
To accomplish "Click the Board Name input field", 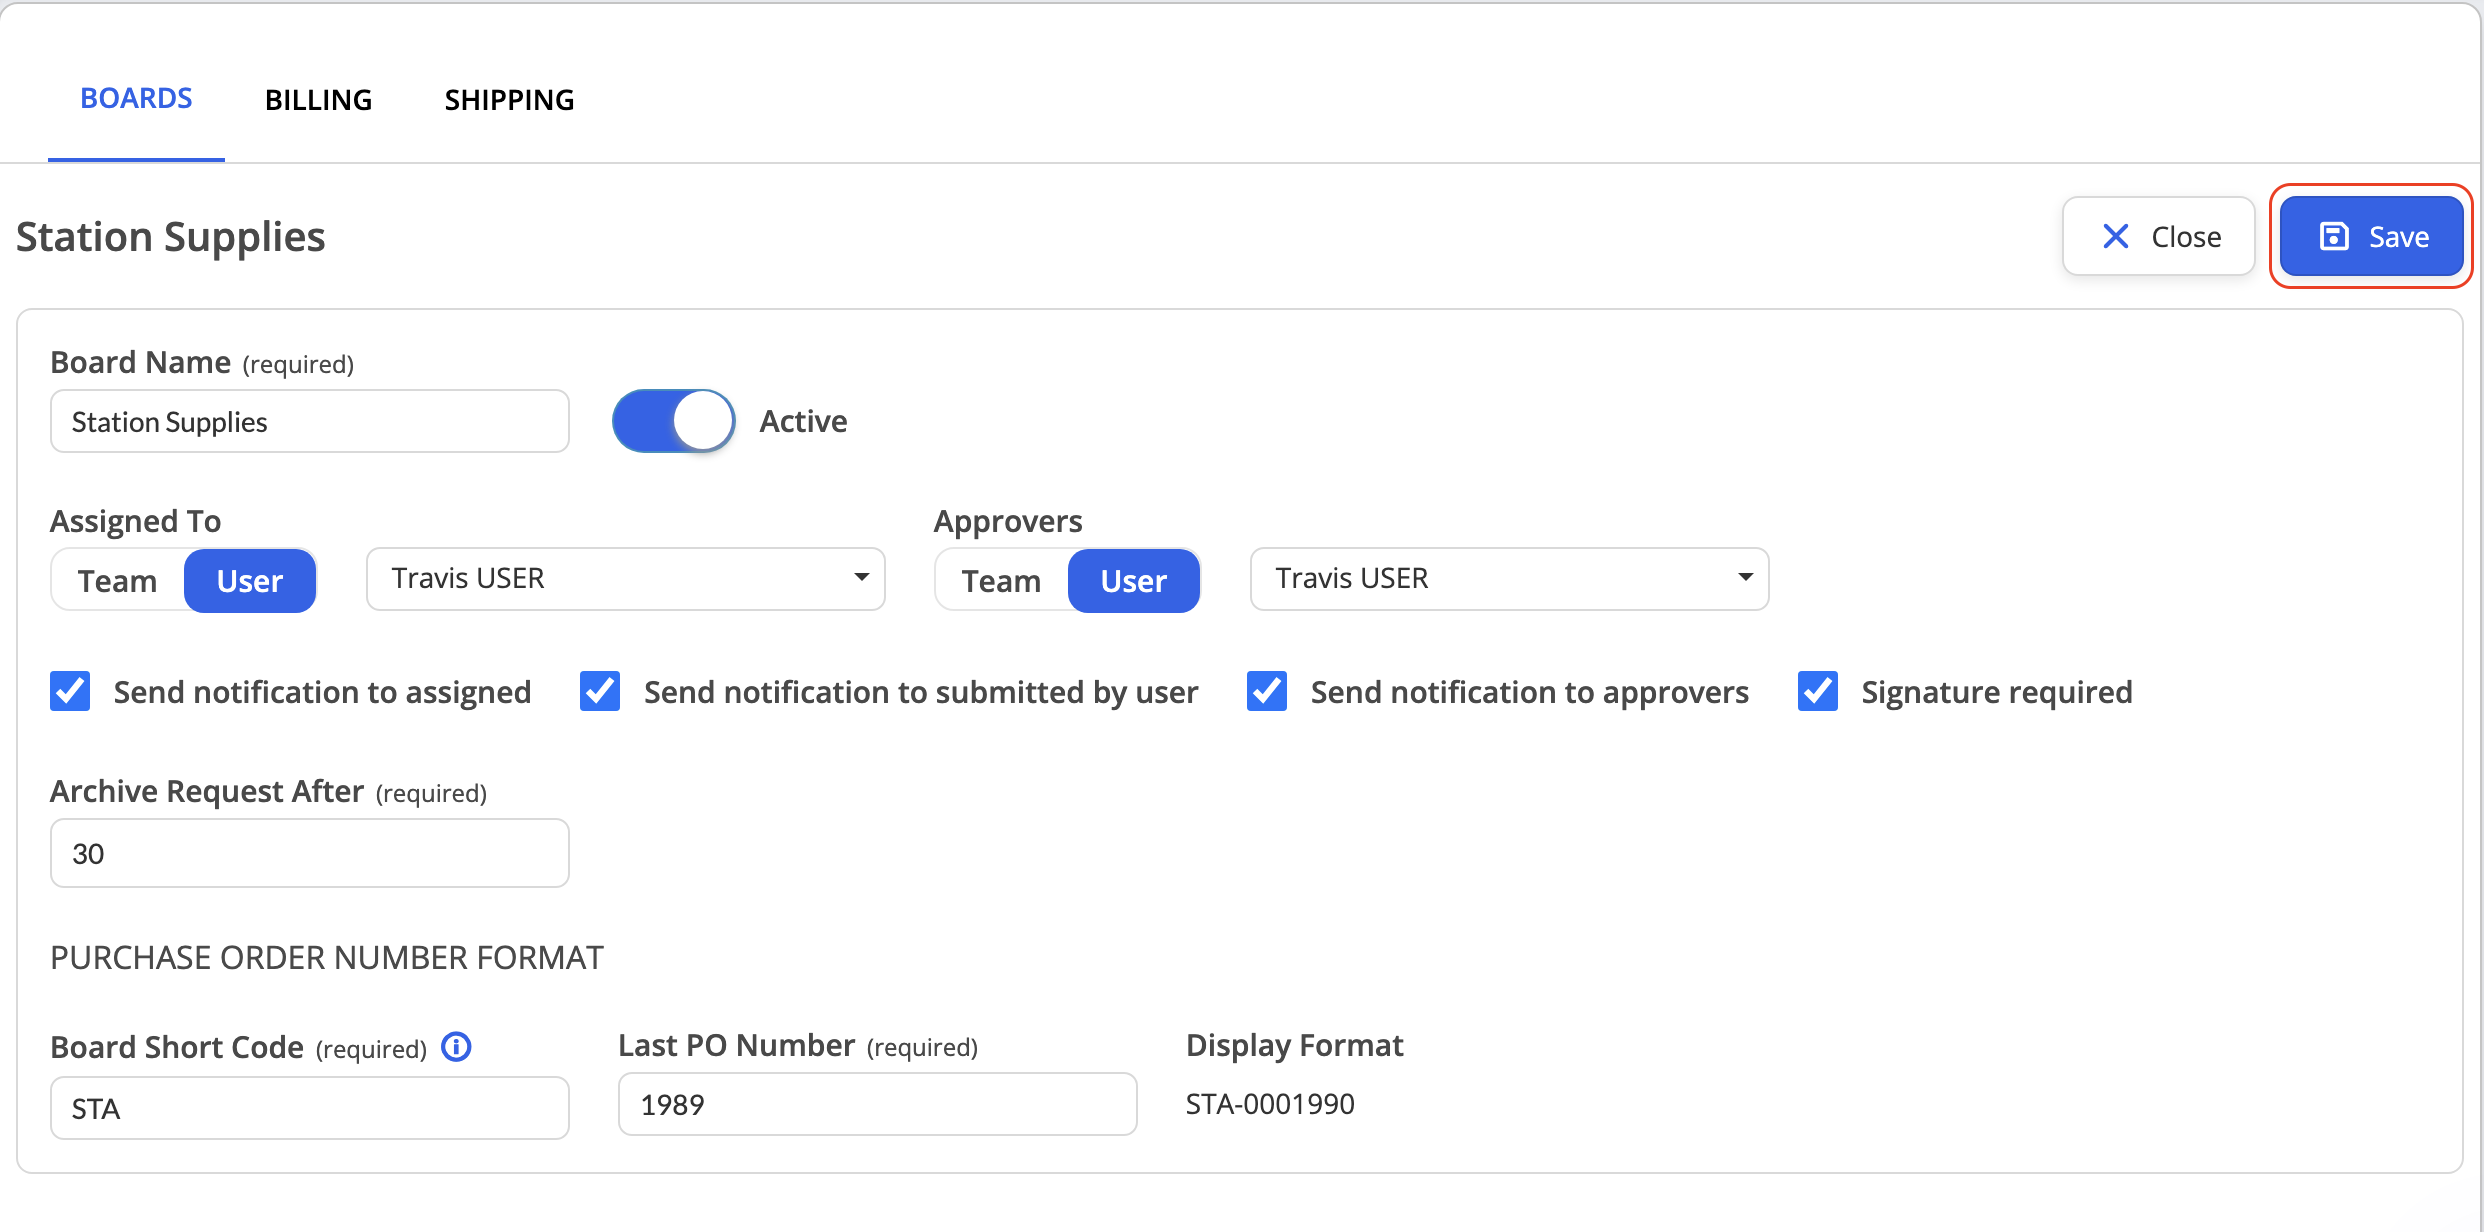I will click(310, 421).
